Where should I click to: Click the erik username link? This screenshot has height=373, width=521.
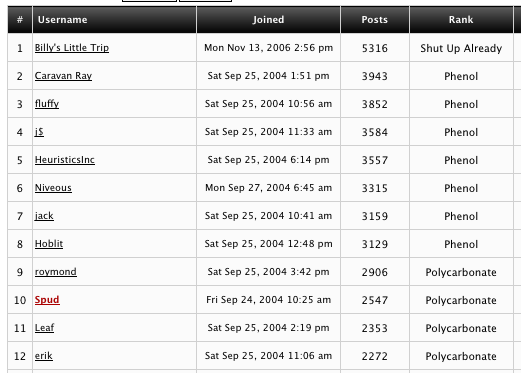44,356
